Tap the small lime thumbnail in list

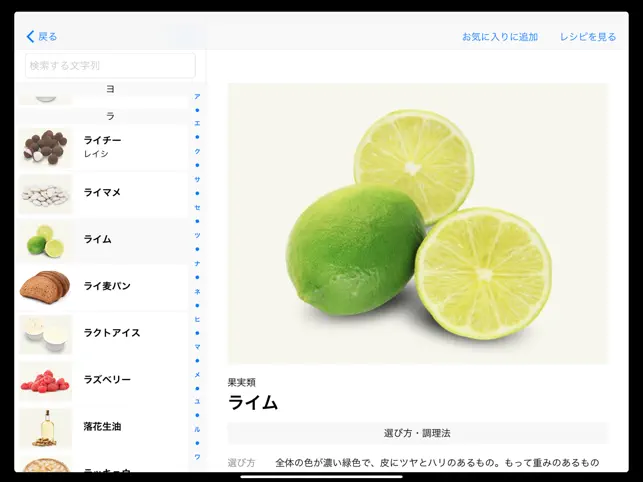coord(45,241)
